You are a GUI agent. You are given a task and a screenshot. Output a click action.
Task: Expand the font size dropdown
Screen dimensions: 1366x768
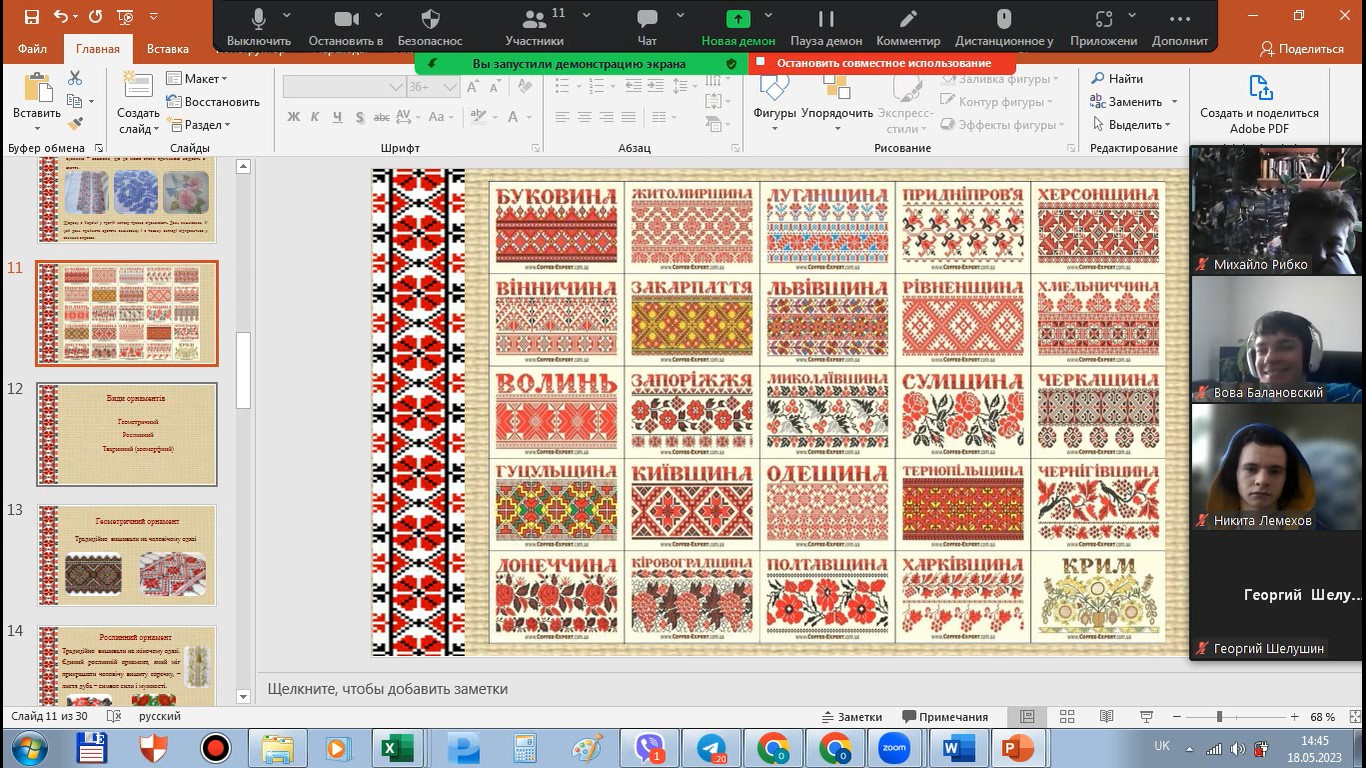450,87
